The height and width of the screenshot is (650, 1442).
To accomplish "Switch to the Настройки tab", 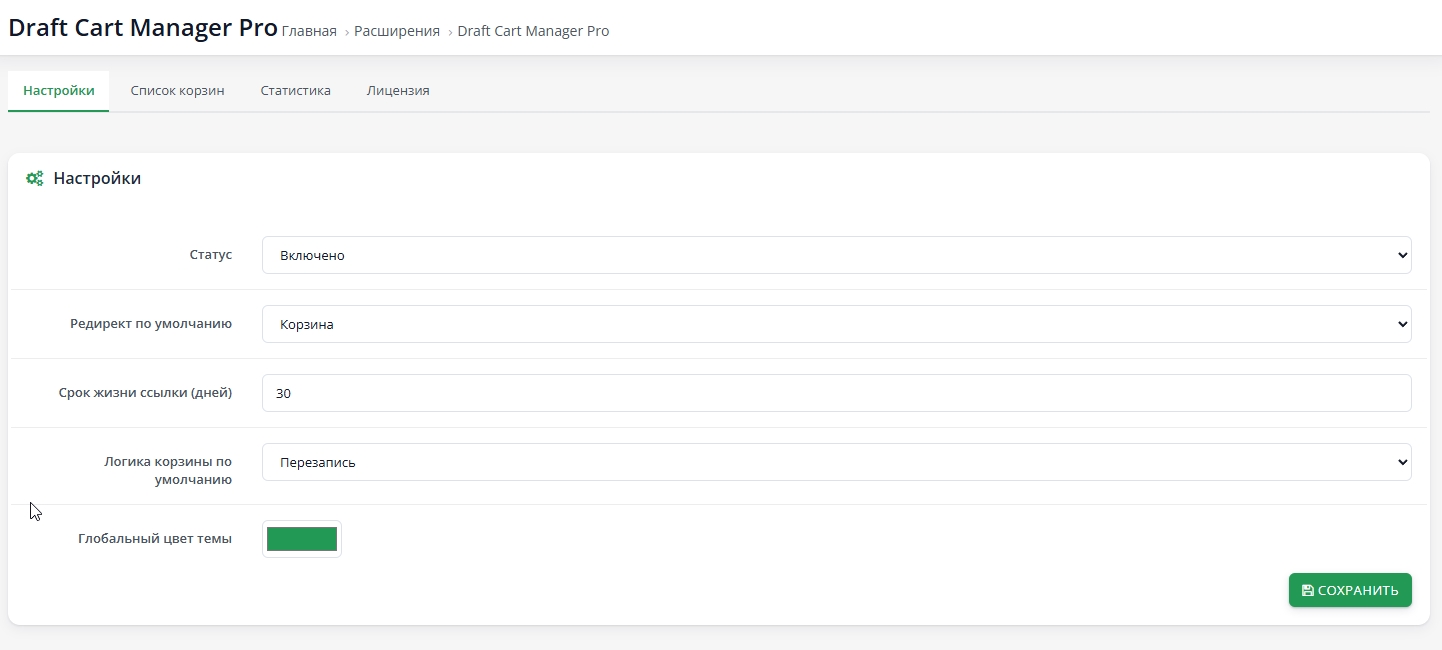I will (59, 91).
